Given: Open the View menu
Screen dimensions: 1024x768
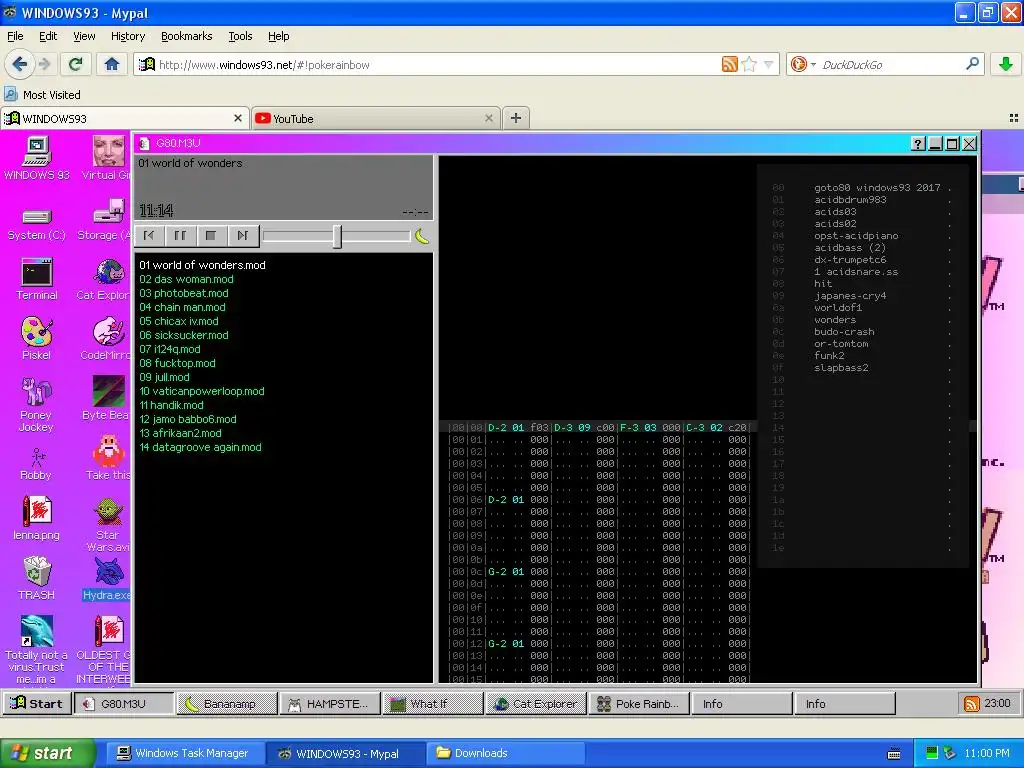Looking at the screenshot, I should [x=84, y=36].
